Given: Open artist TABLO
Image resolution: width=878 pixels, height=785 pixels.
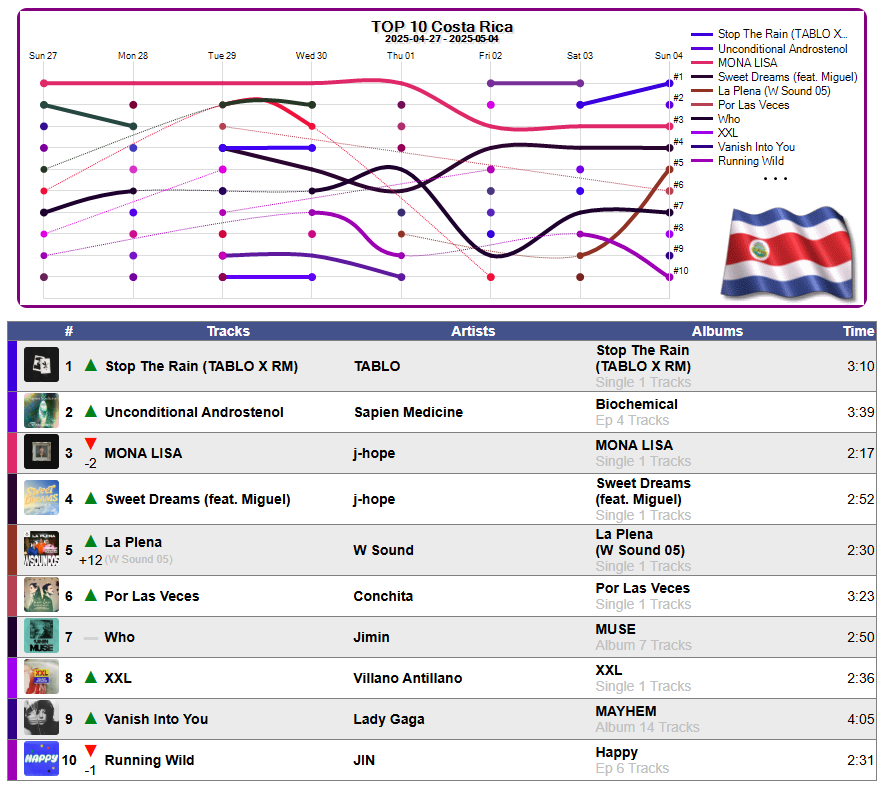Looking at the screenshot, I should 377,366.
